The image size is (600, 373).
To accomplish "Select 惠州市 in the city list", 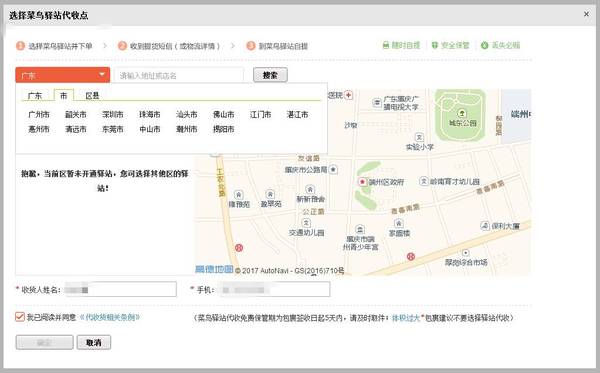I will [x=39, y=129].
